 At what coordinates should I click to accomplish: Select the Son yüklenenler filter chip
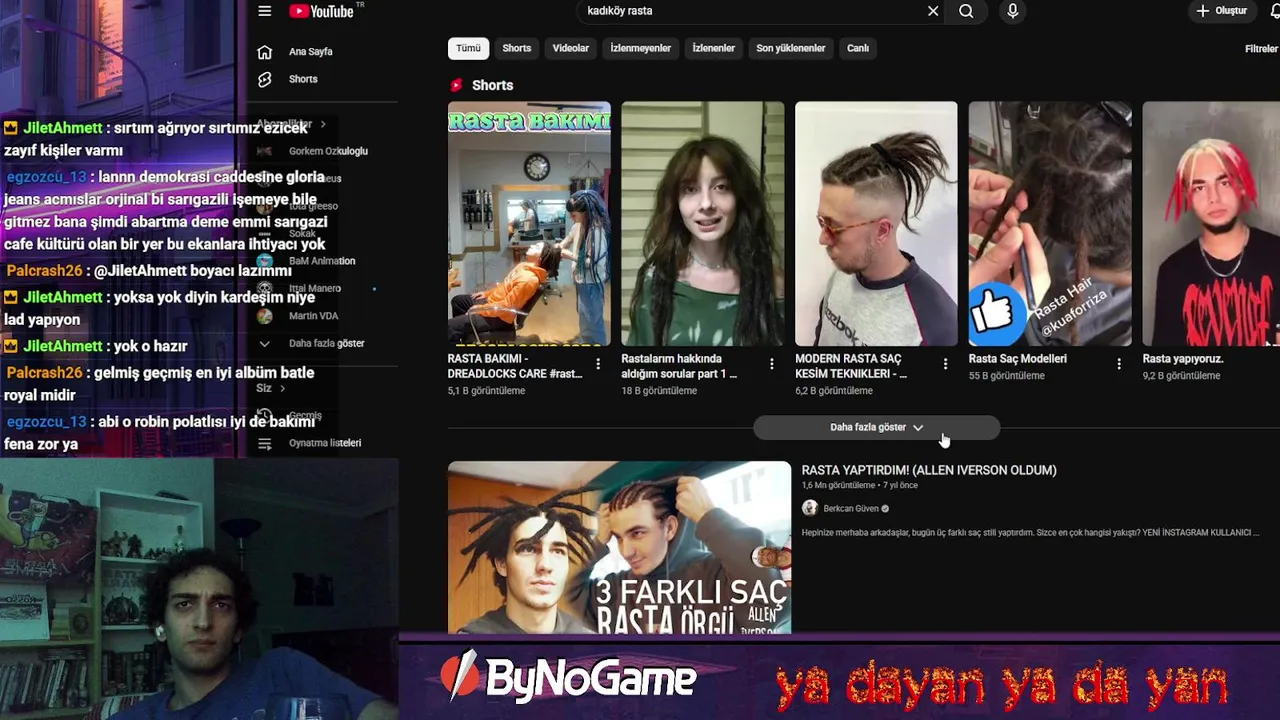click(x=791, y=48)
